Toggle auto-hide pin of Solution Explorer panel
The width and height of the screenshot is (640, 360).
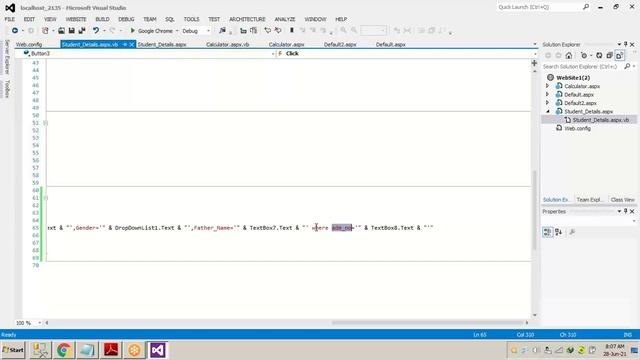click(625, 44)
